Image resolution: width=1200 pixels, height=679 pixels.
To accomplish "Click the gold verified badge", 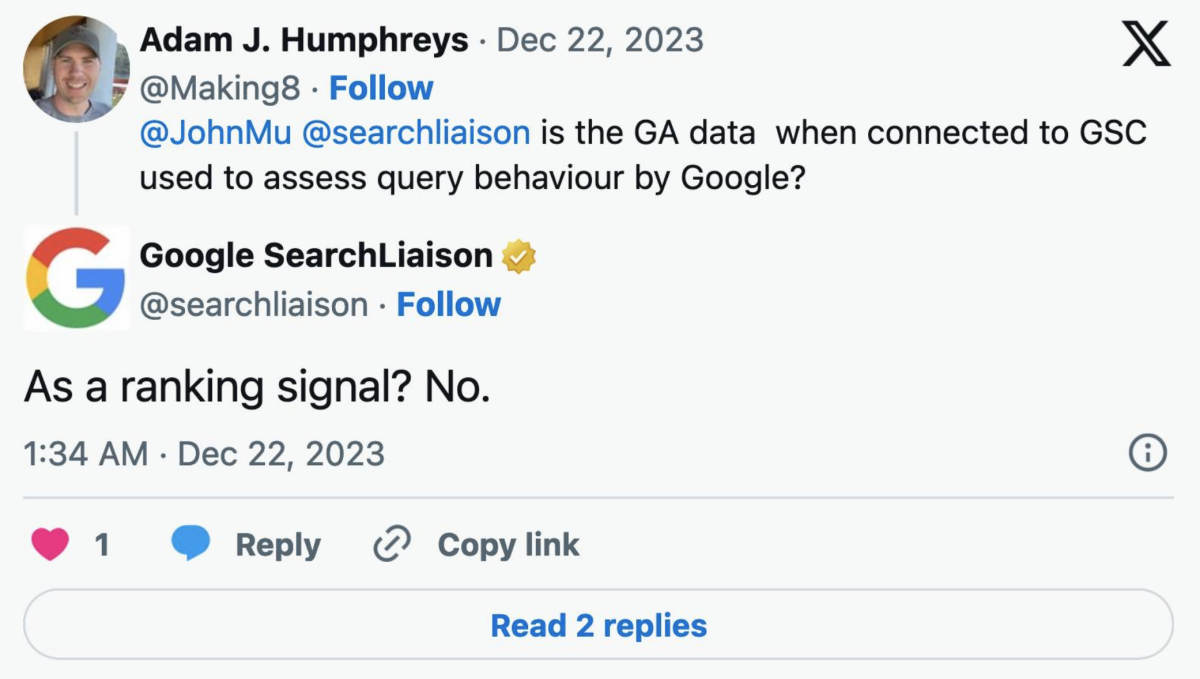I will coord(519,256).
